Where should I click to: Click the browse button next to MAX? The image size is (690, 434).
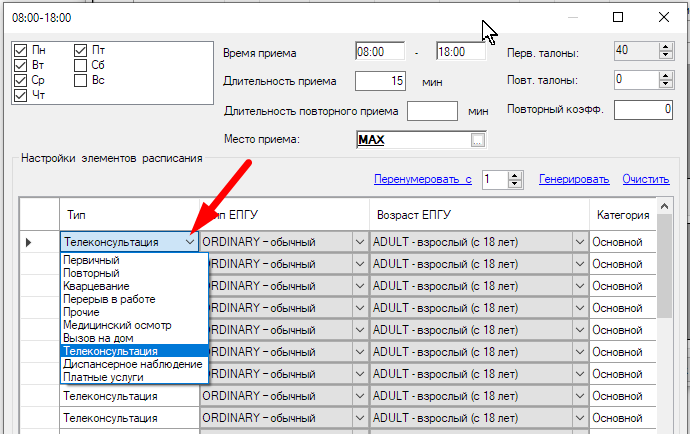tap(478, 140)
